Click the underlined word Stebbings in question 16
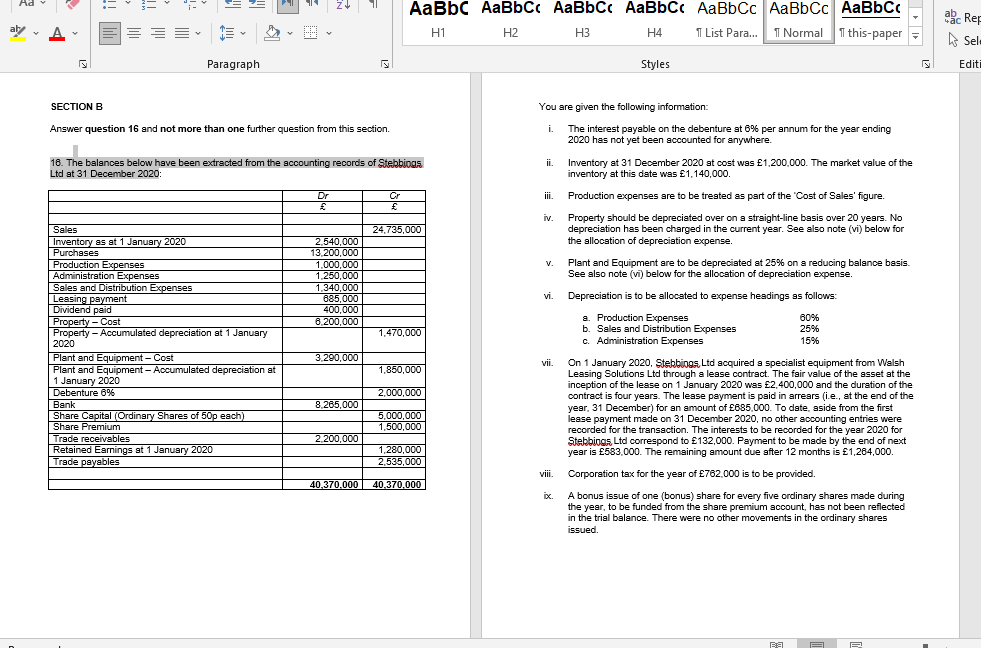981x648 pixels. 400,163
